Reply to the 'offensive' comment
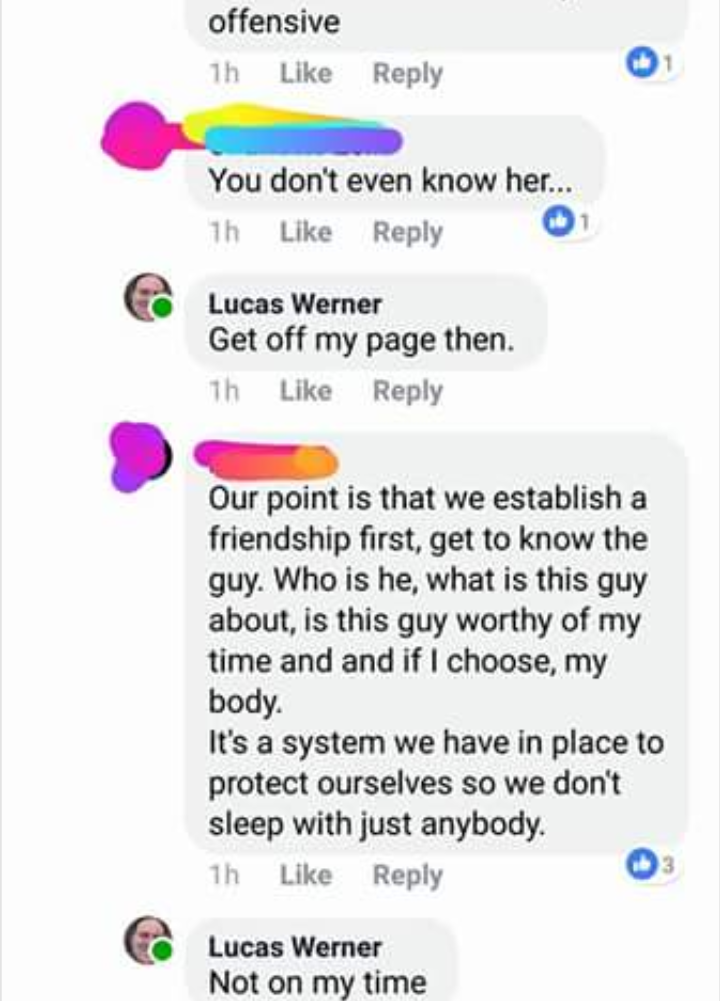720x1001 pixels. [408, 73]
